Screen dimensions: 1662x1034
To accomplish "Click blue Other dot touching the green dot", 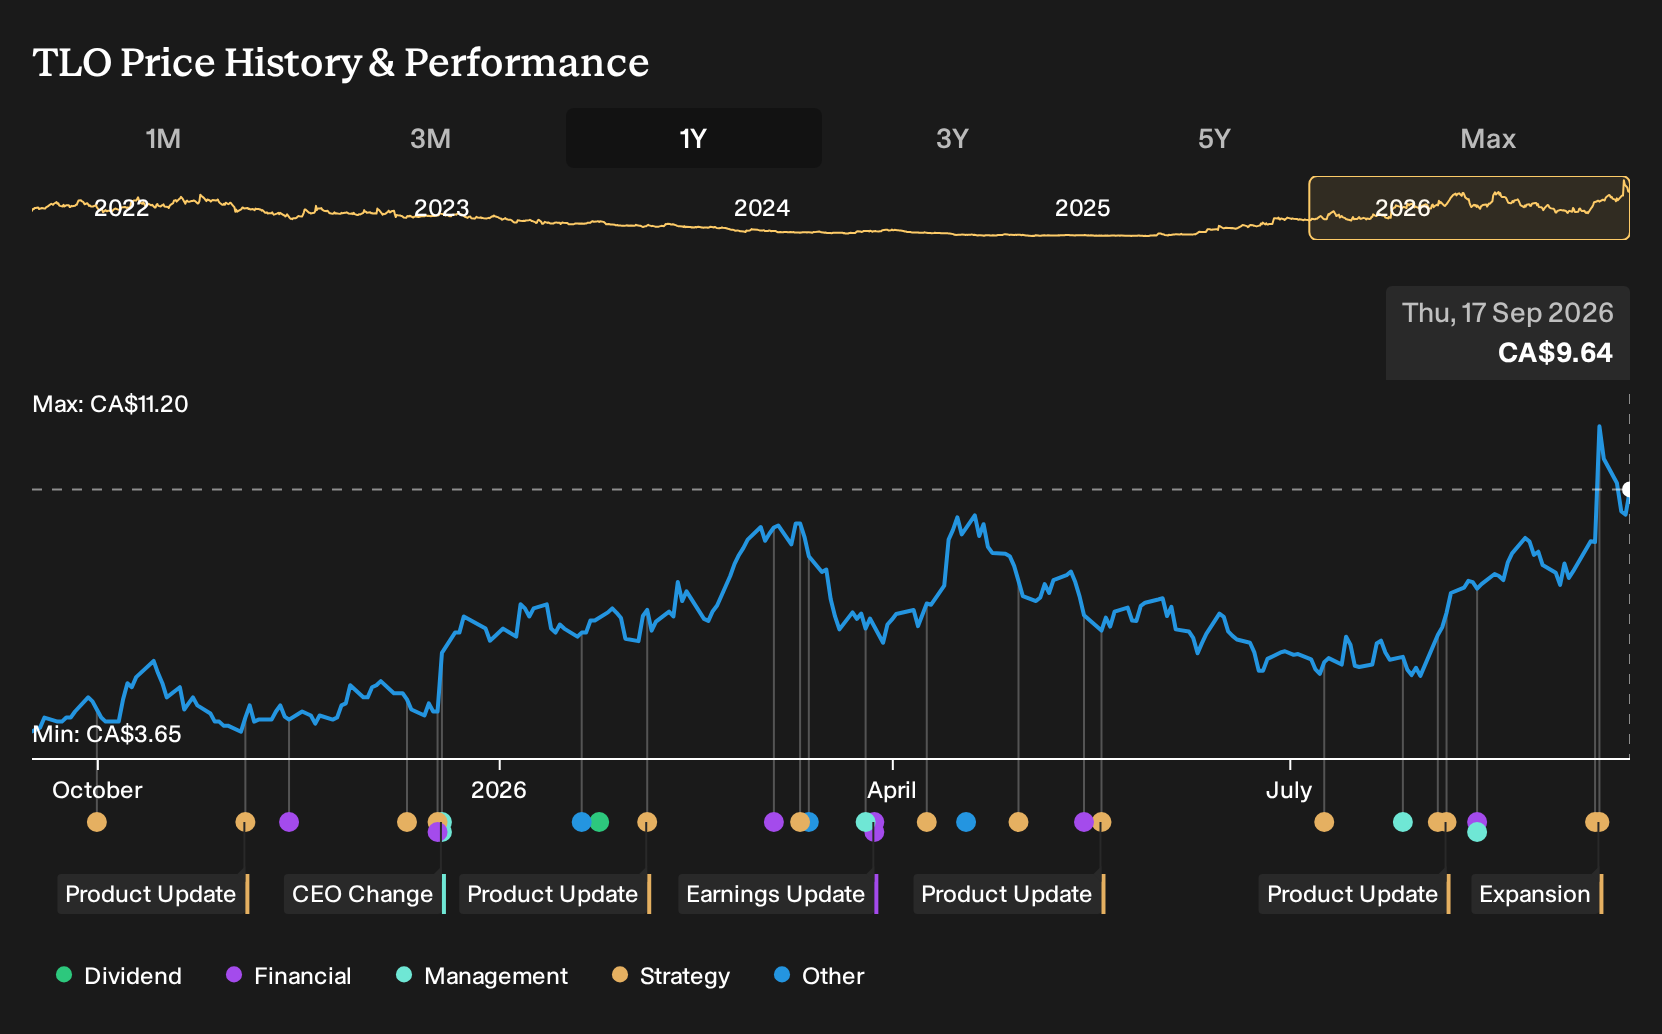I will [x=580, y=822].
